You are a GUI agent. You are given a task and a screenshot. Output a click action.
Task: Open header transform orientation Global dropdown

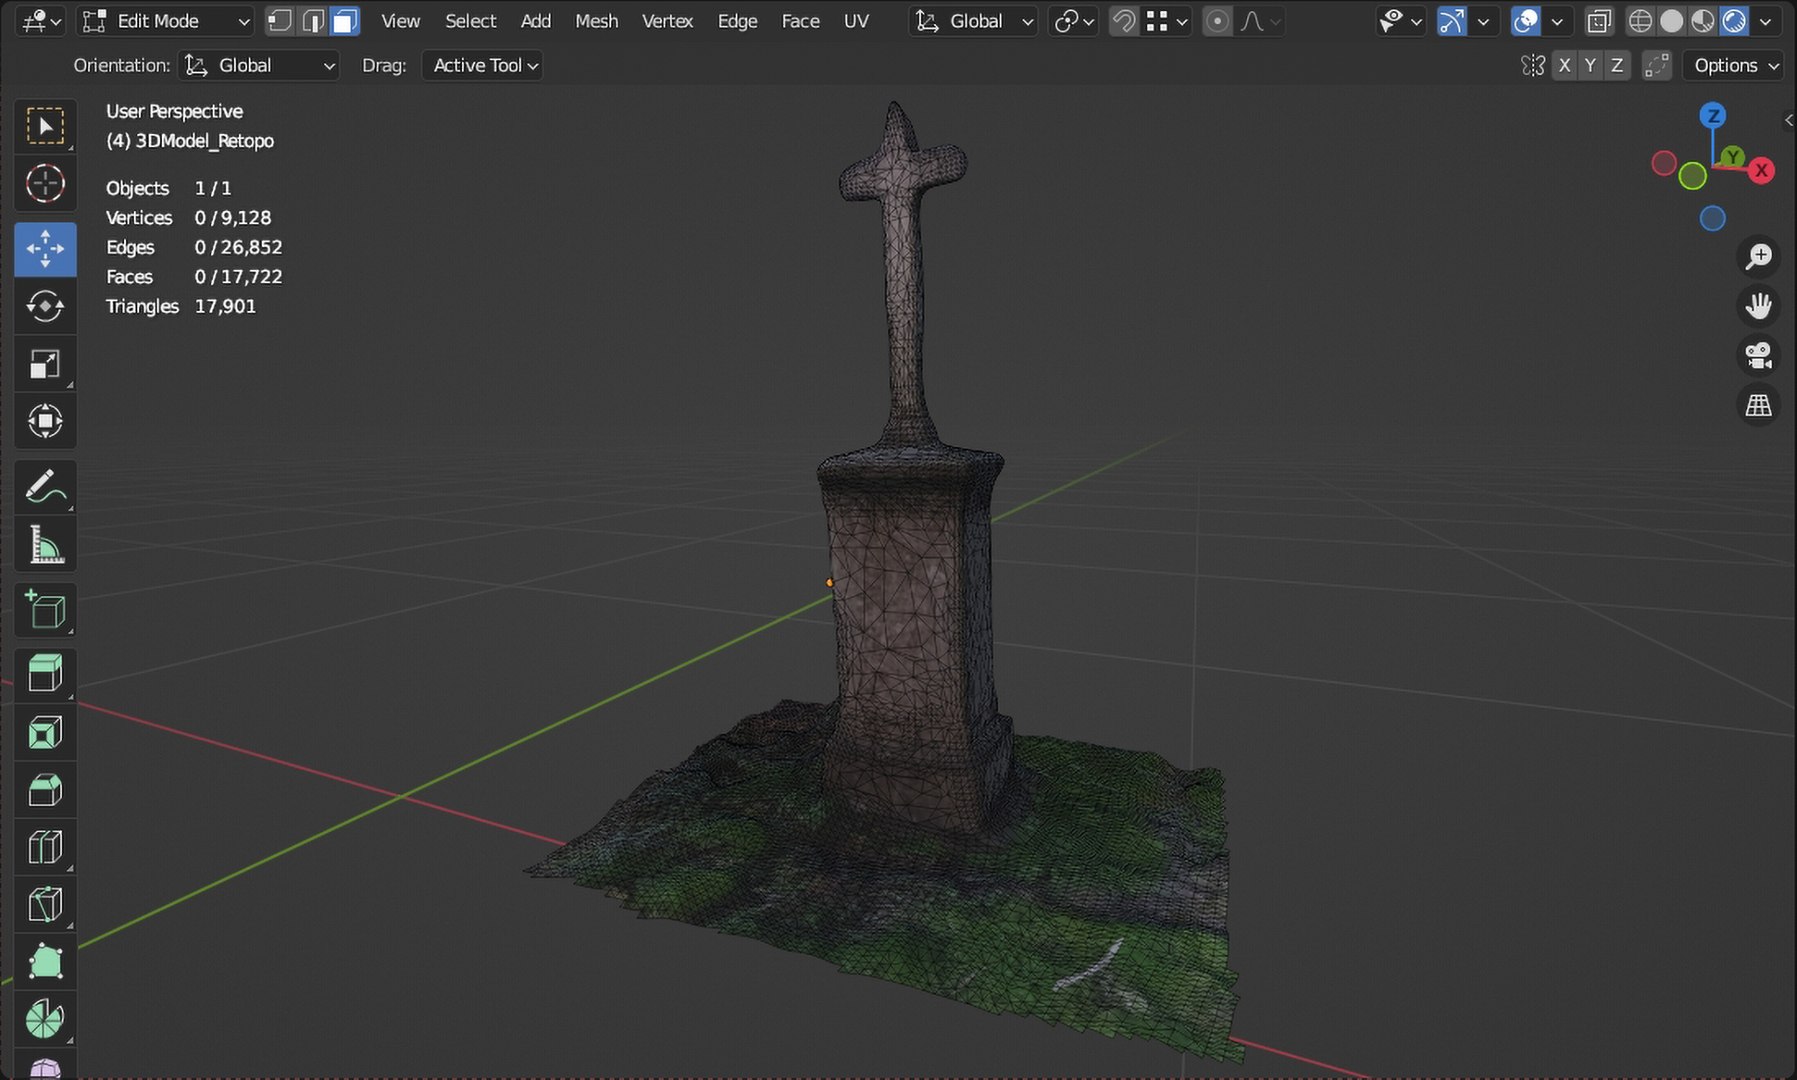click(x=973, y=21)
